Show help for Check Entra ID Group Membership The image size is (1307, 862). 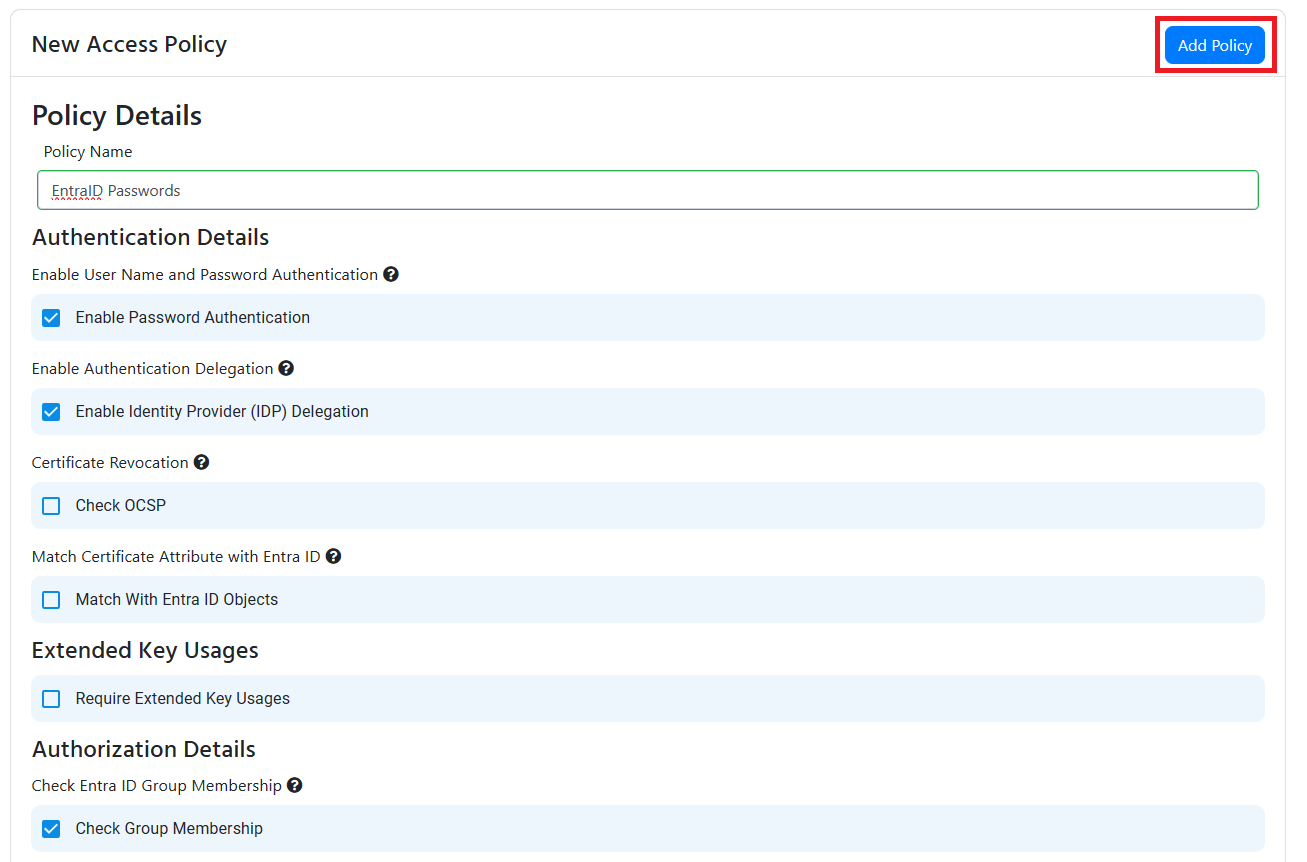click(295, 786)
